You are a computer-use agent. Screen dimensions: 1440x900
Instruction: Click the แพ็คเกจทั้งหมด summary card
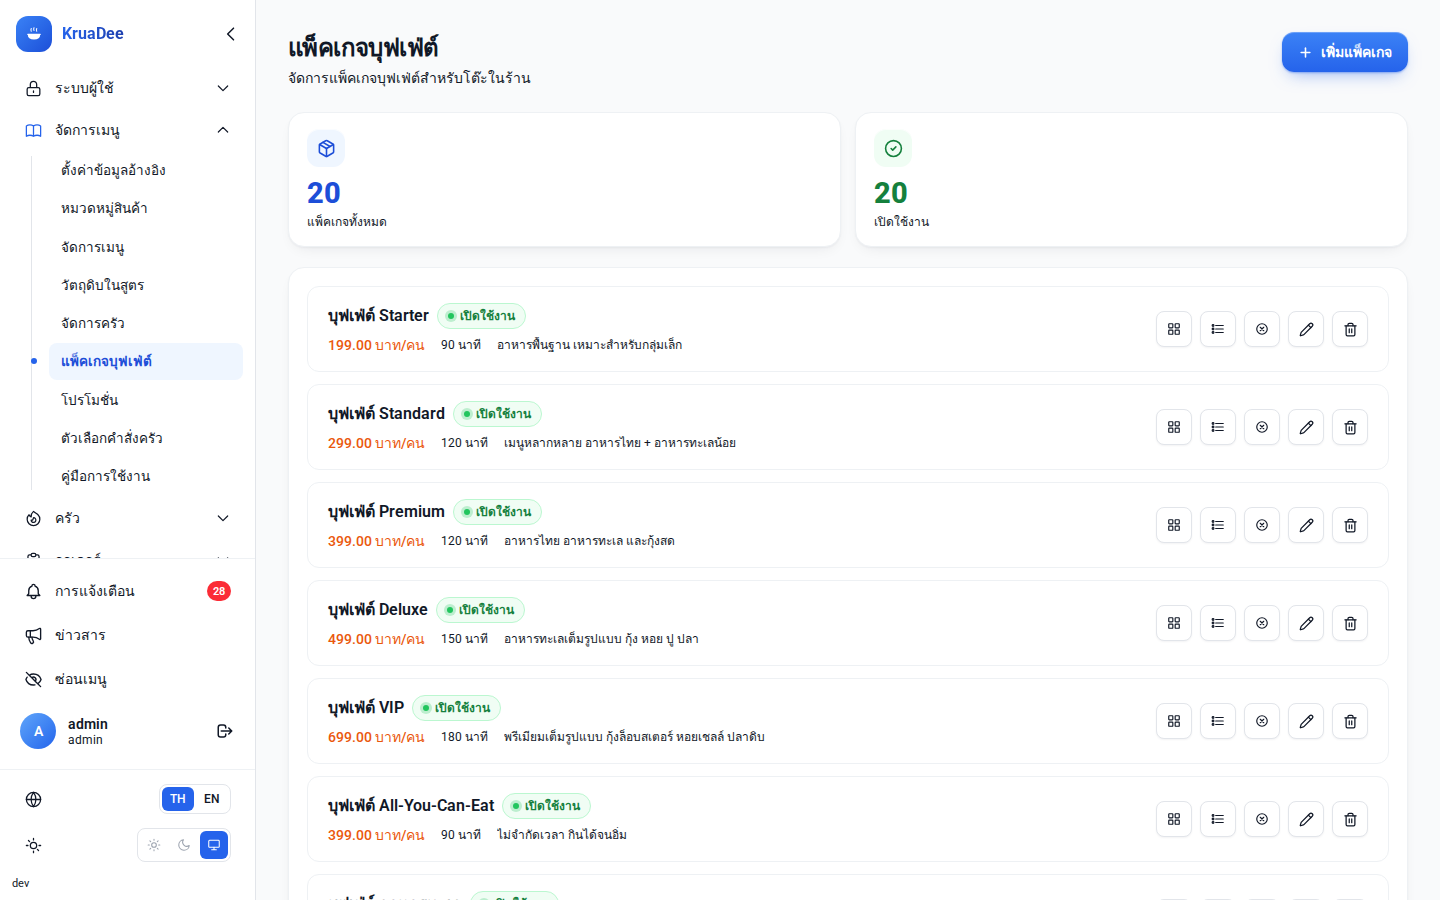click(564, 180)
